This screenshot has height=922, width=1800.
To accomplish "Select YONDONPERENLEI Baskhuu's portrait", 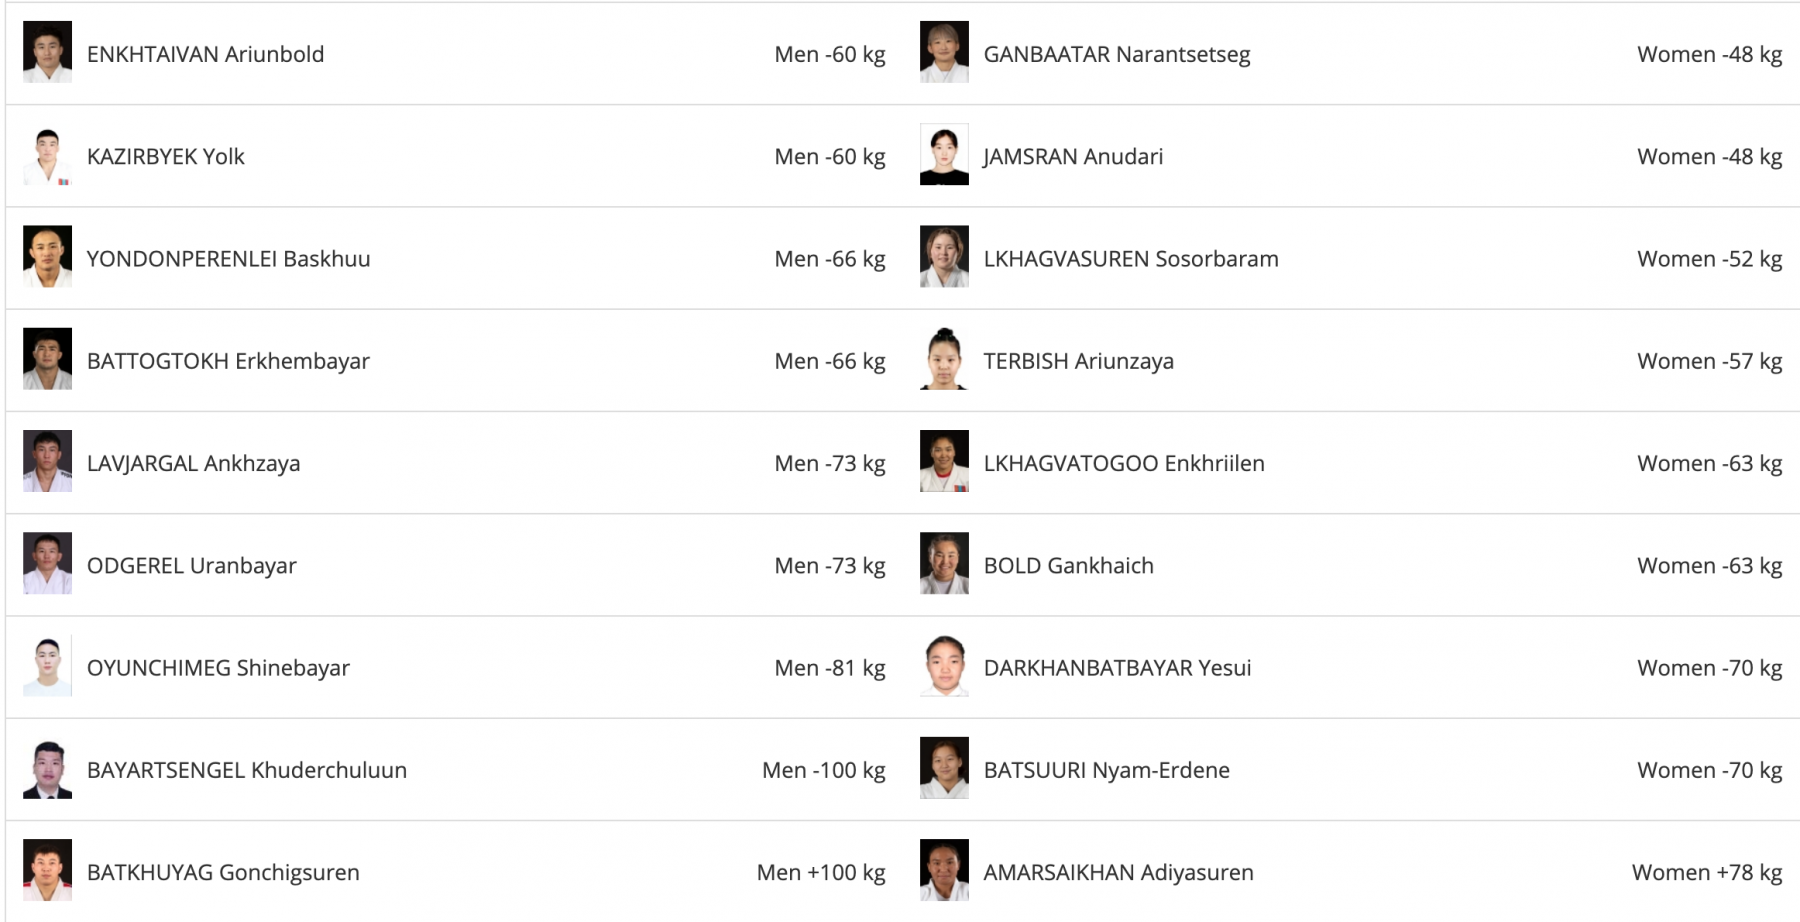I will [47, 258].
